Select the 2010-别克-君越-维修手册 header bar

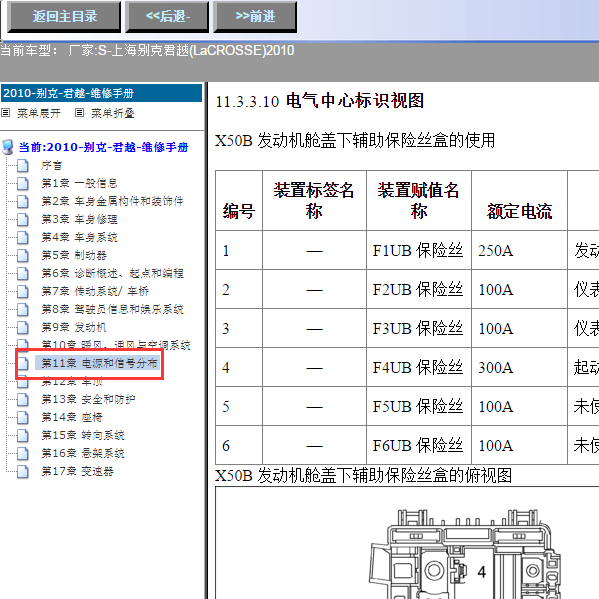[102, 93]
